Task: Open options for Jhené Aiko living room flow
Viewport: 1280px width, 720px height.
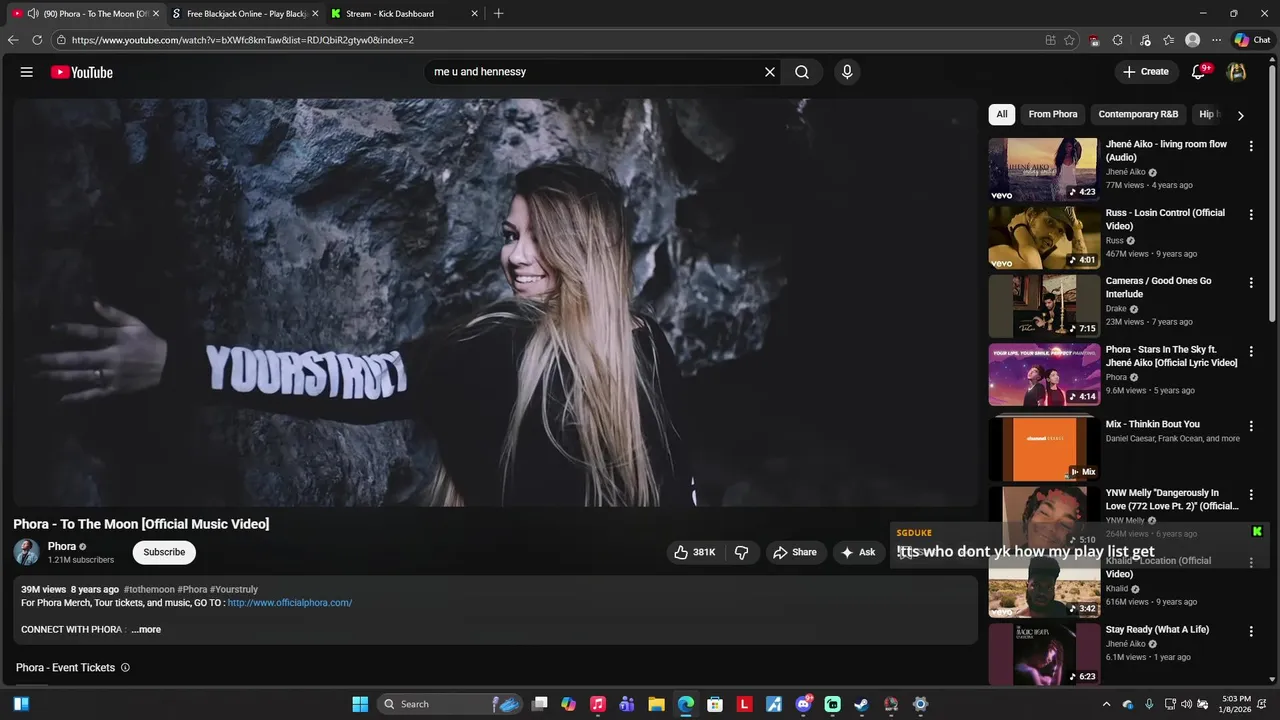Action: coord(1250,146)
